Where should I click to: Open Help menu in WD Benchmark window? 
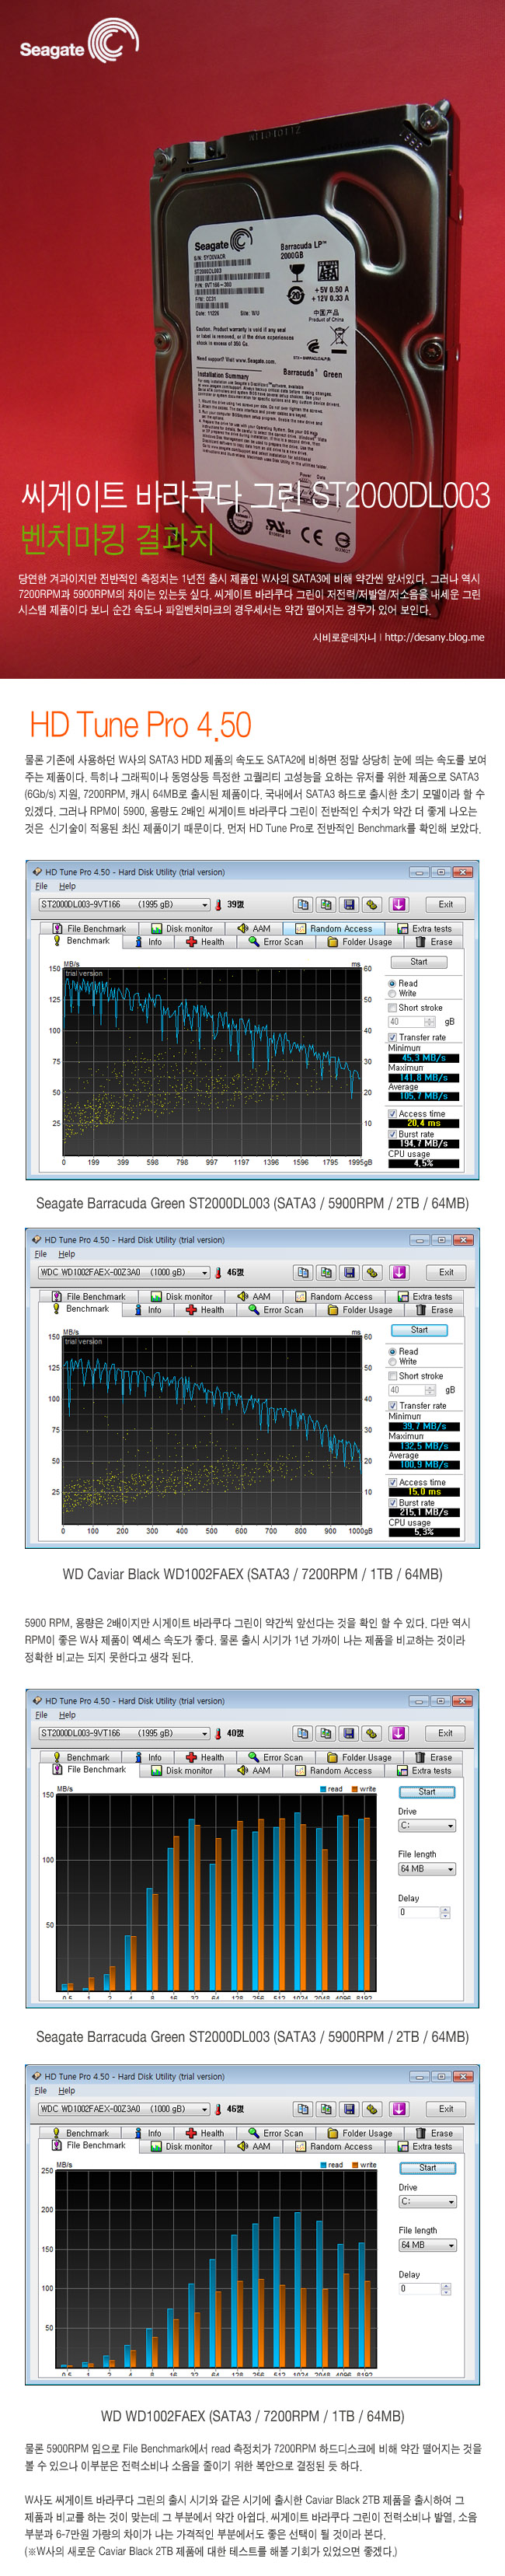[x=67, y=1254]
